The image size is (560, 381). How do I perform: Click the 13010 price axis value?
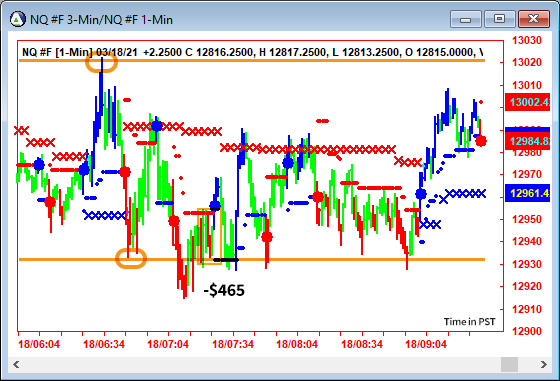point(527,85)
